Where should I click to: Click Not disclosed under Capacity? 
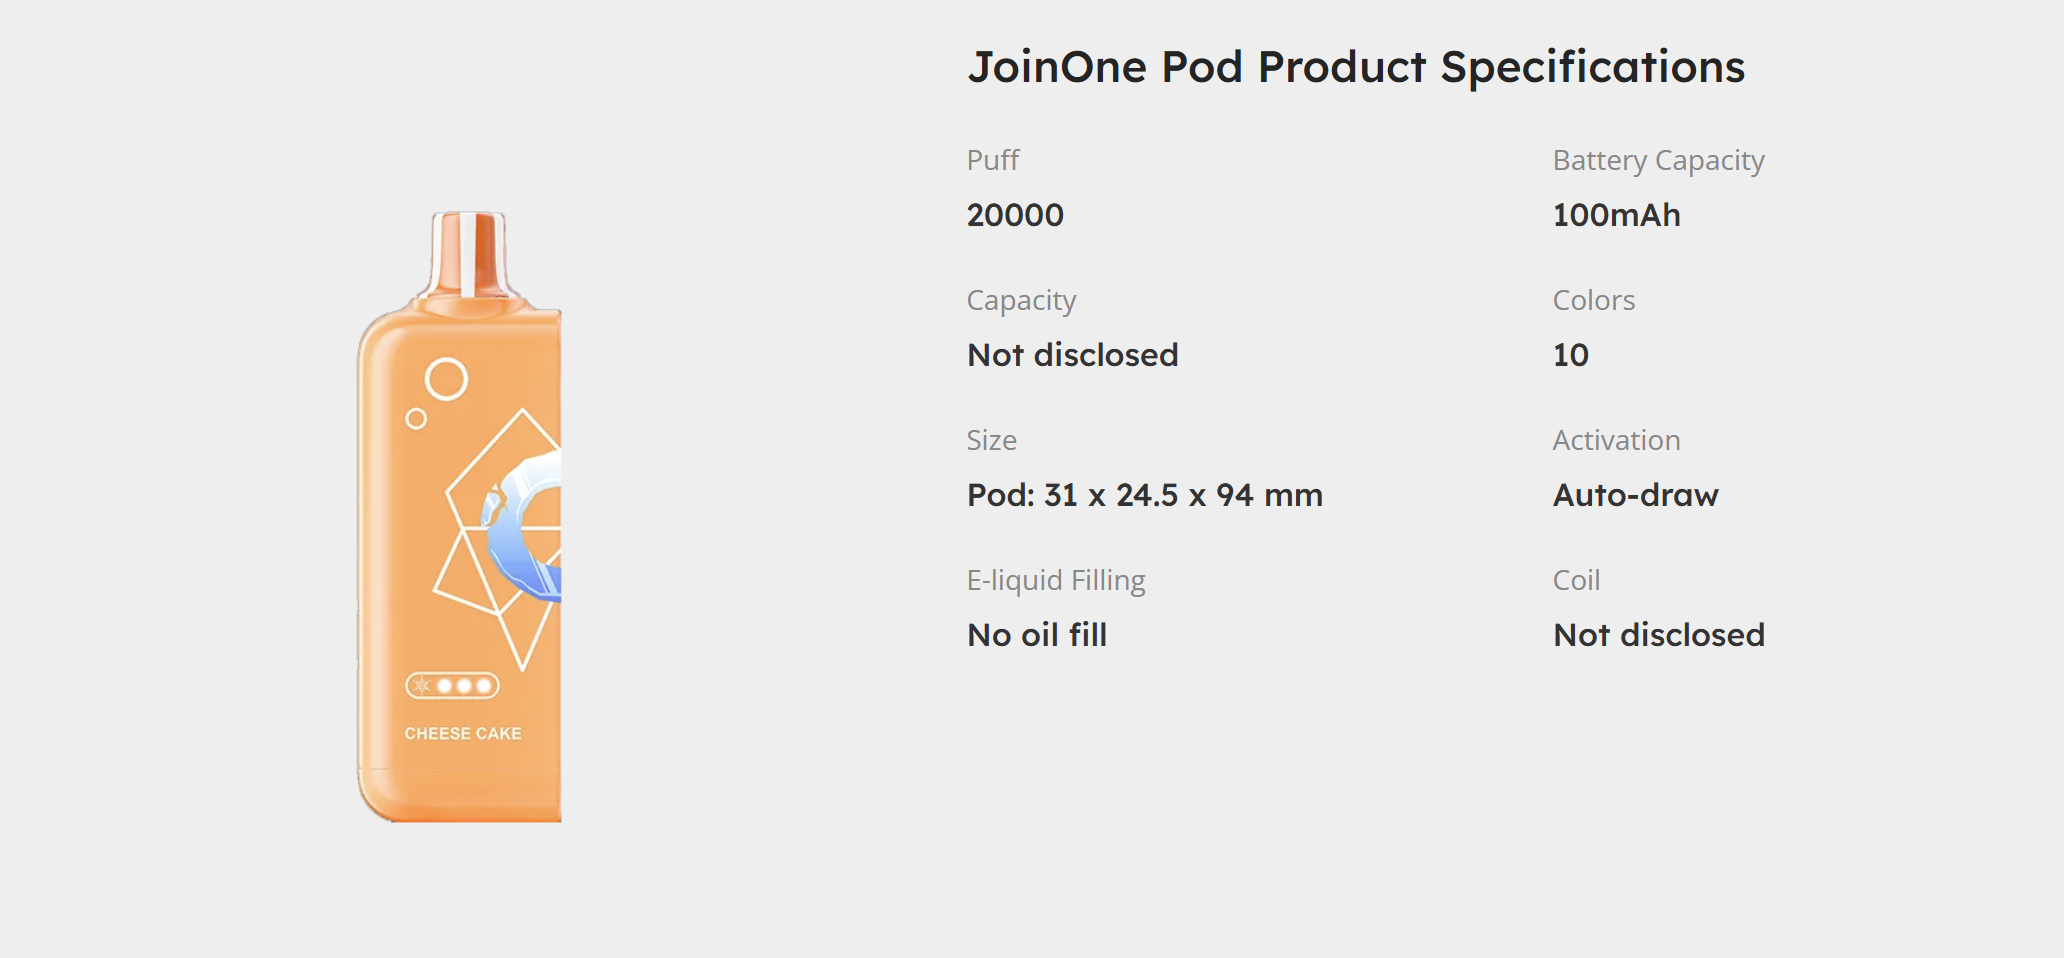(1072, 355)
